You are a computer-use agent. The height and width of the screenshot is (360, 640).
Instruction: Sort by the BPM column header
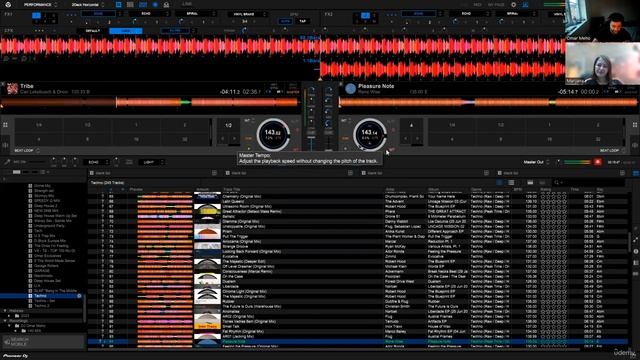click(518, 189)
